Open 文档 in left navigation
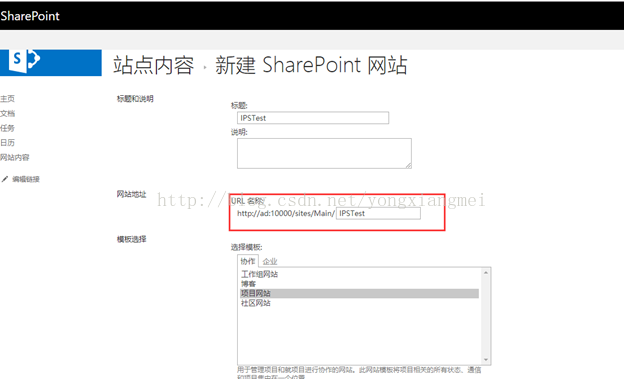624x379 pixels. [x=8, y=113]
